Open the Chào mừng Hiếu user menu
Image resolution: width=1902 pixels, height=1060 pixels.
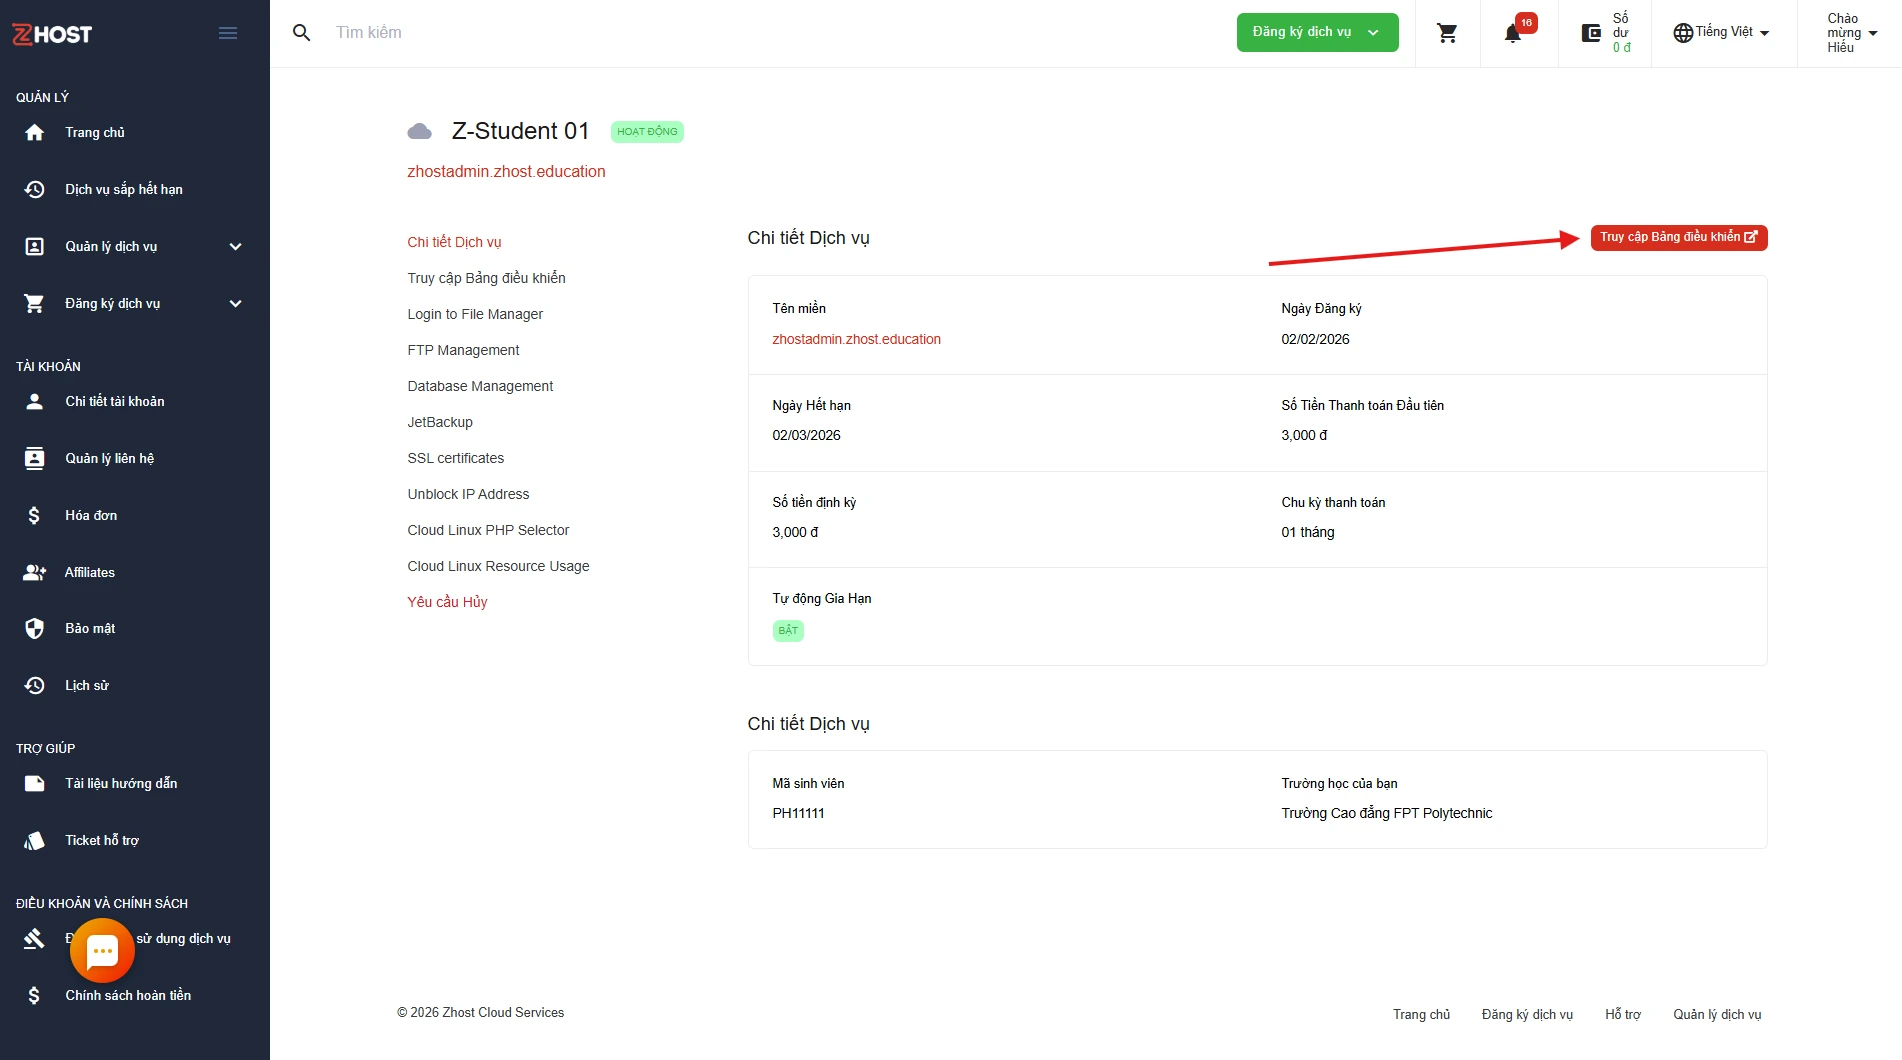click(1852, 33)
